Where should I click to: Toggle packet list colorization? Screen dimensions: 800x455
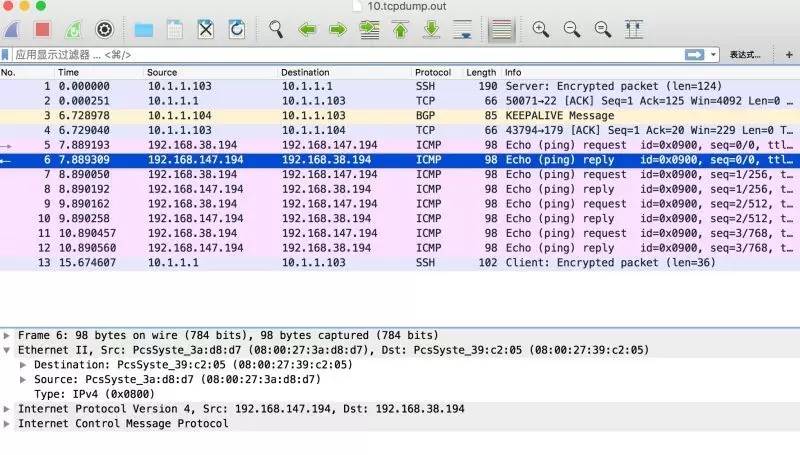click(501, 30)
